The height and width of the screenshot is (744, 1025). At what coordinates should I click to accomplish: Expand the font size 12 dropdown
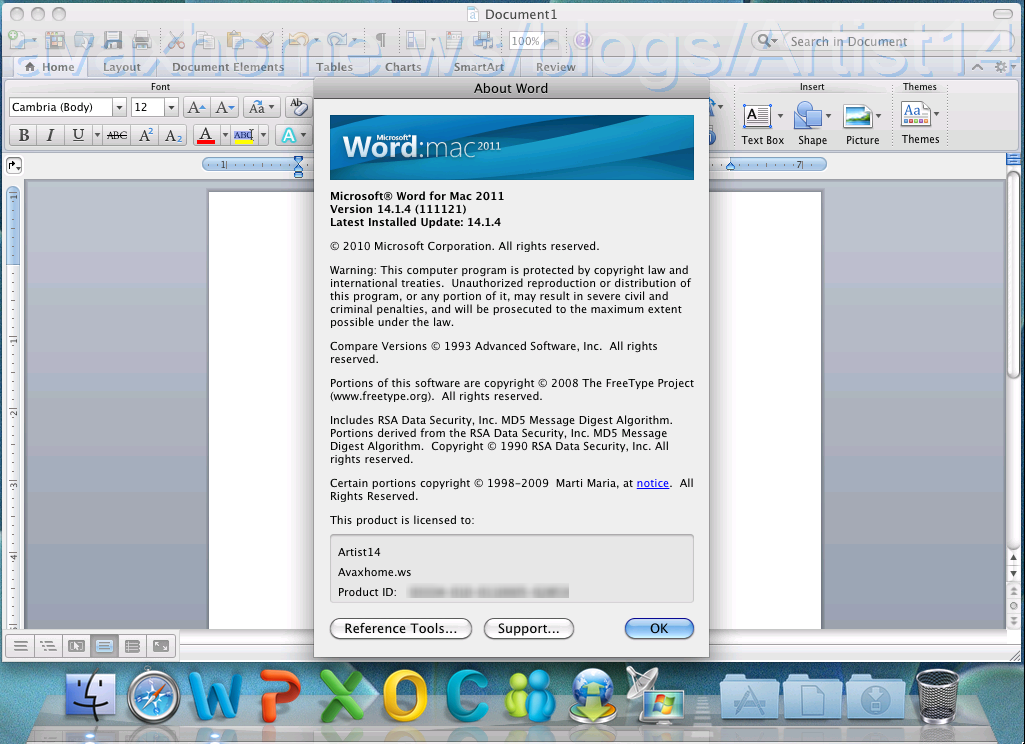pos(171,107)
